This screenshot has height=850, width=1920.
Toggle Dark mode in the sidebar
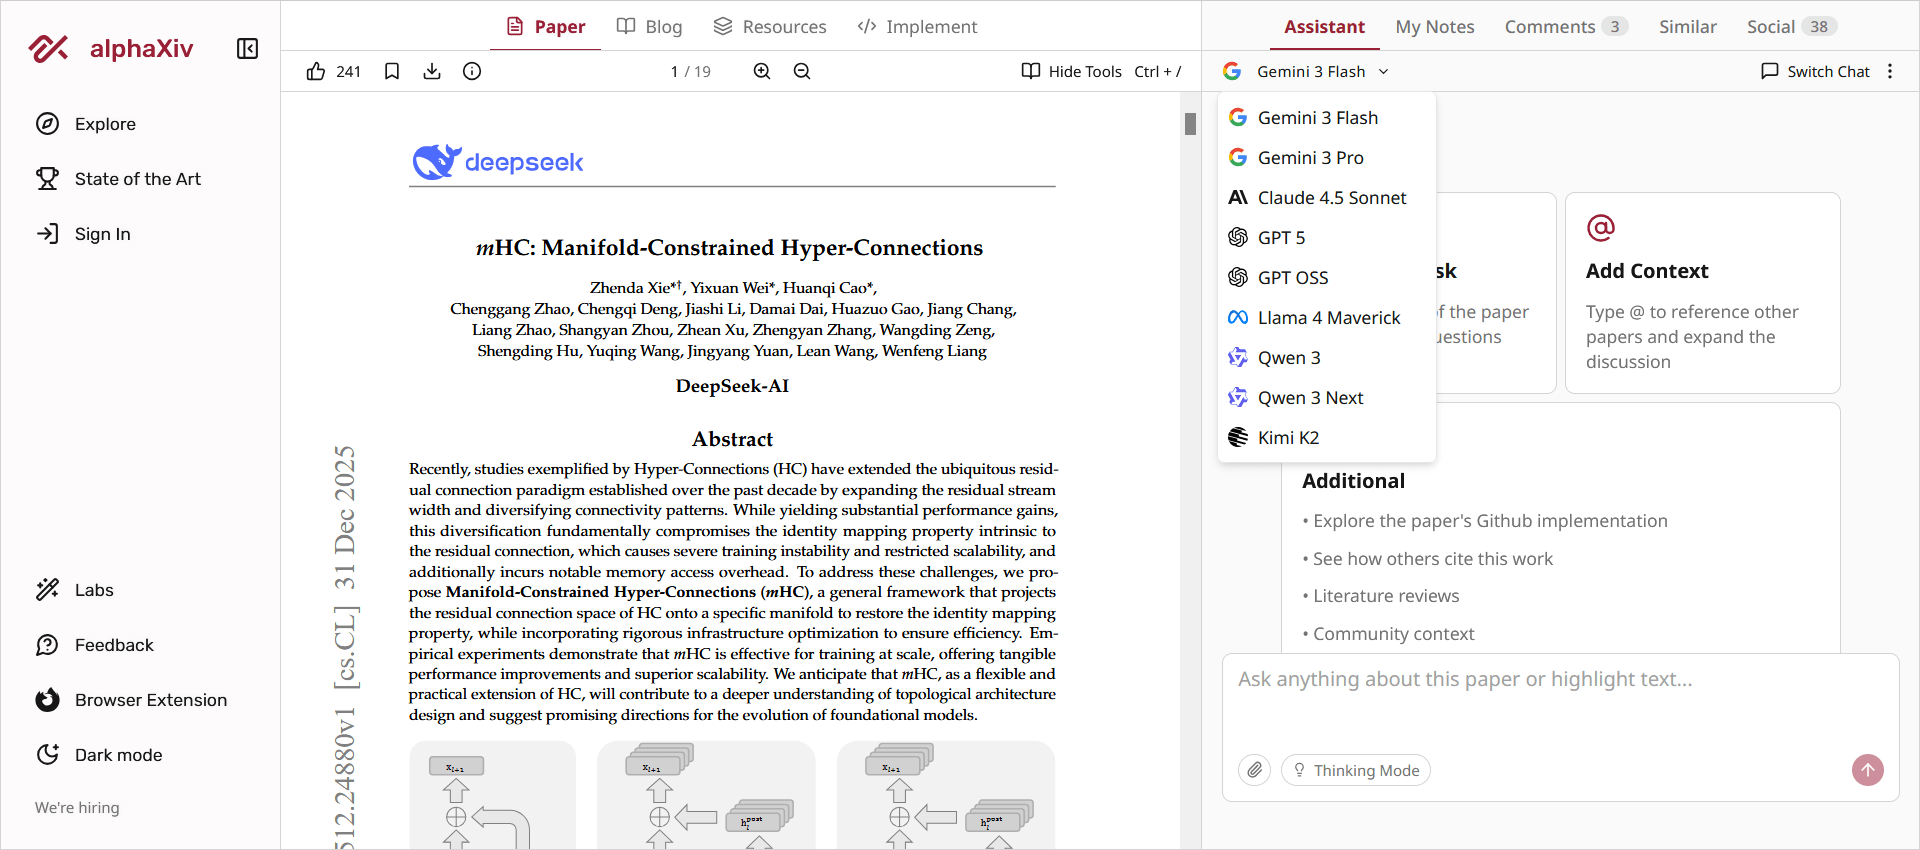click(118, 755)
